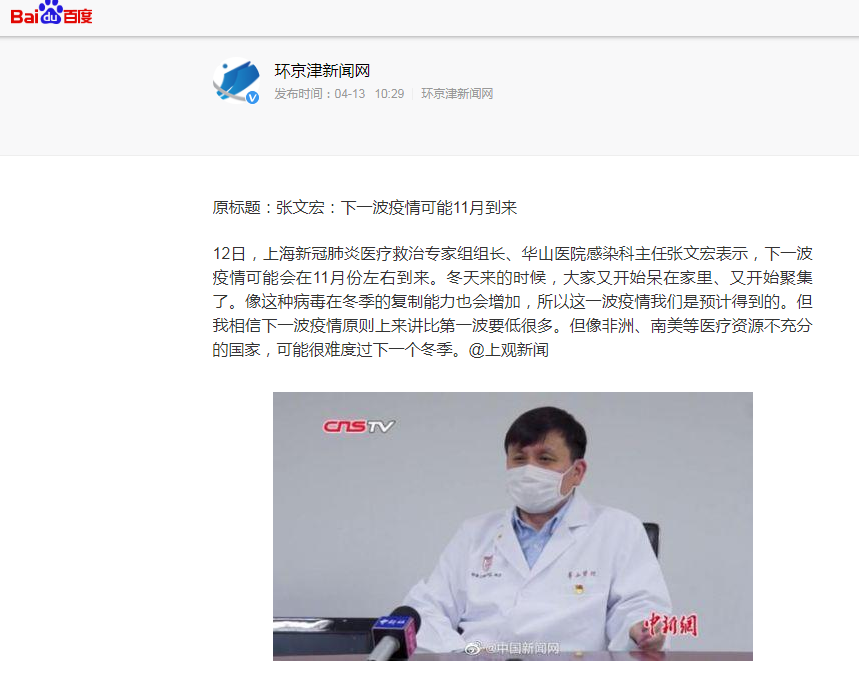
Task: Click the blue verified V badge
Action: [252, 97]
